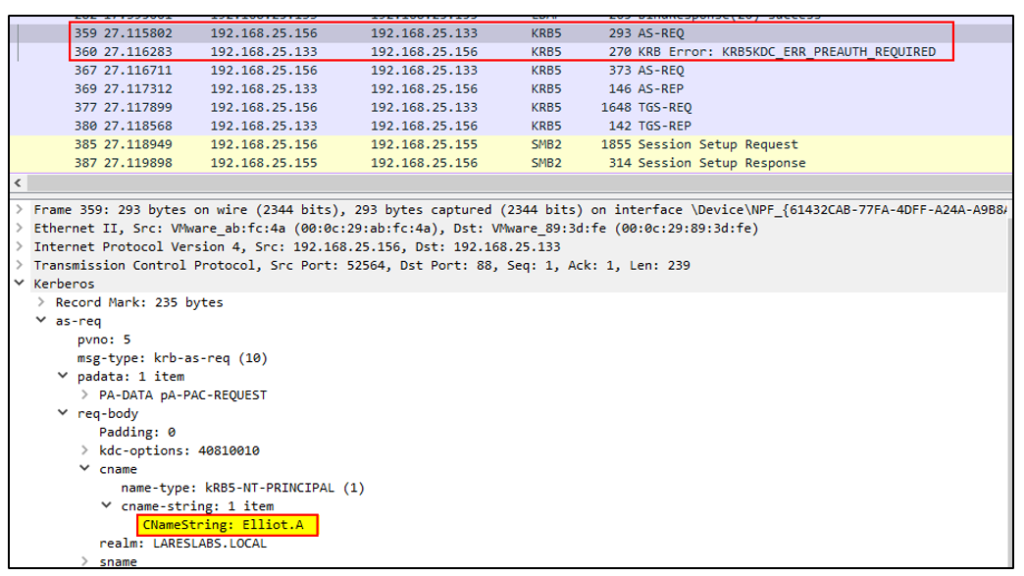Screen dimensions: 1024x576
Task: Select packet 377 TGS-REQ row
Action: tap(511, 107)
